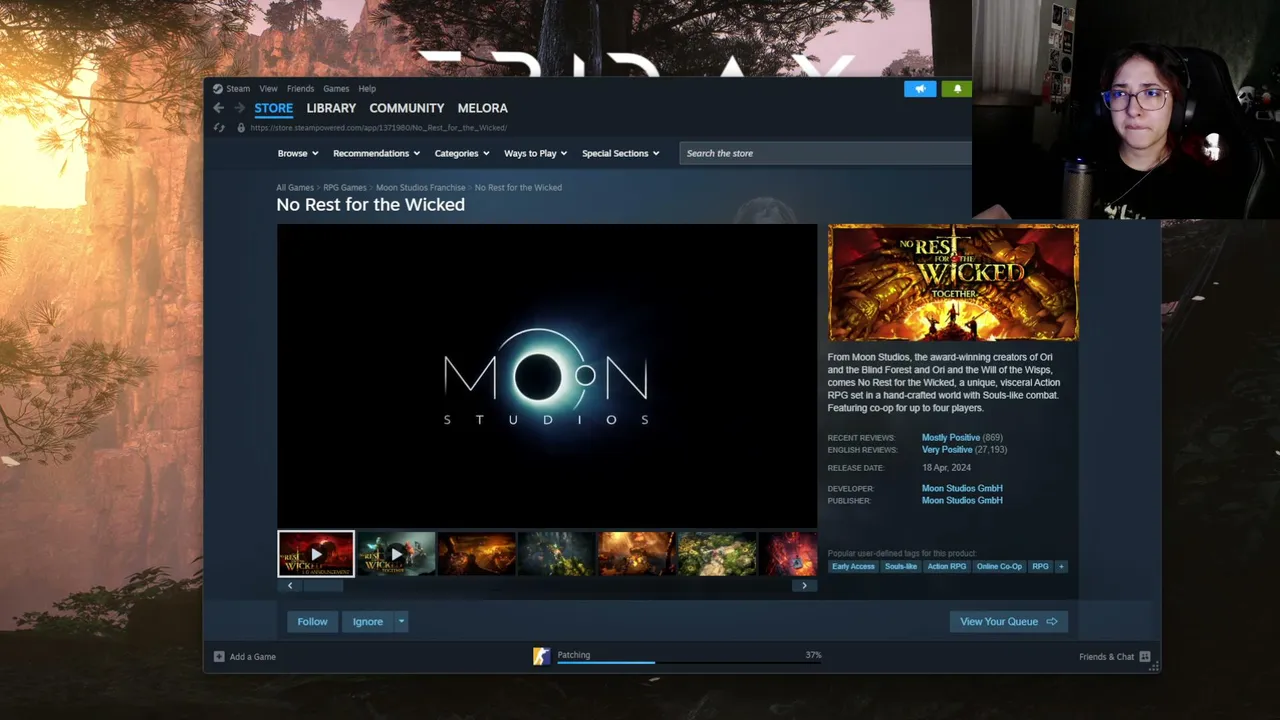
Task: Click the Friends & Chat label
Action: [x=1106, y=657]
